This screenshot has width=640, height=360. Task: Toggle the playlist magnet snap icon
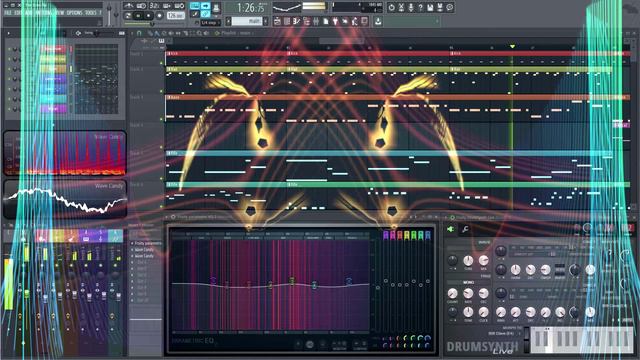[139, 33]
